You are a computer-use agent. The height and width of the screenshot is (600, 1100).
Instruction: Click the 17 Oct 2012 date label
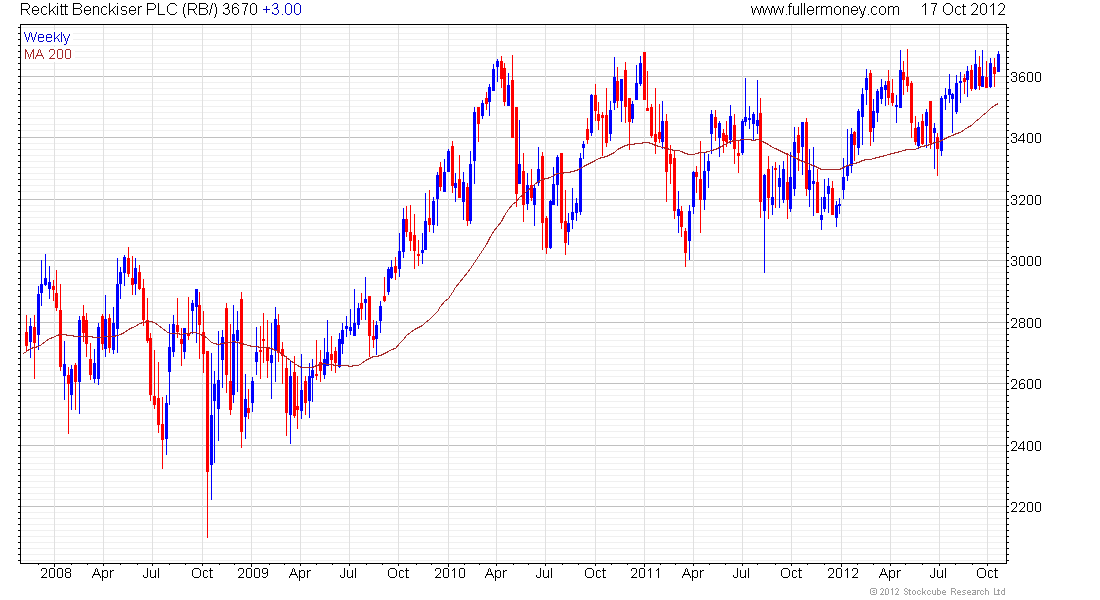[963, 10]
